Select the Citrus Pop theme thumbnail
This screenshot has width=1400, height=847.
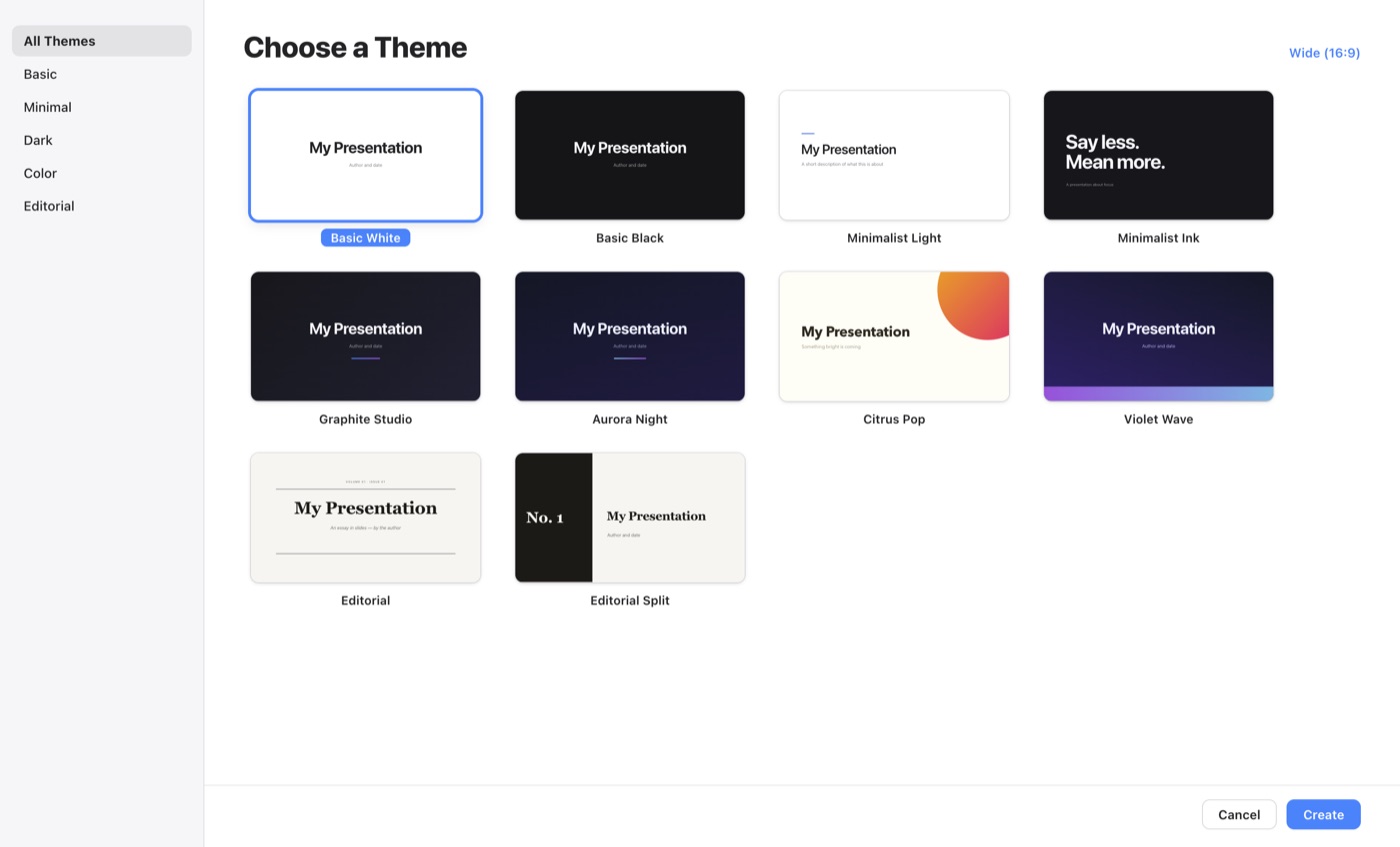point(894,336)
